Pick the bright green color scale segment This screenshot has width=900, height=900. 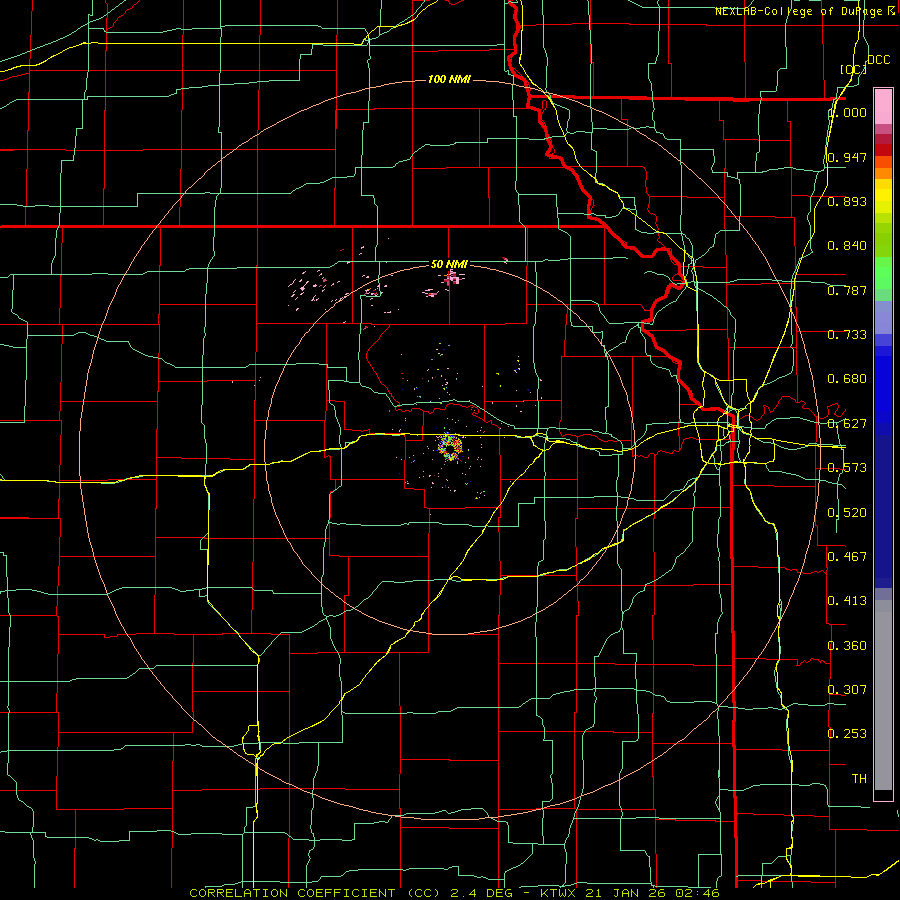pos(883,273)
